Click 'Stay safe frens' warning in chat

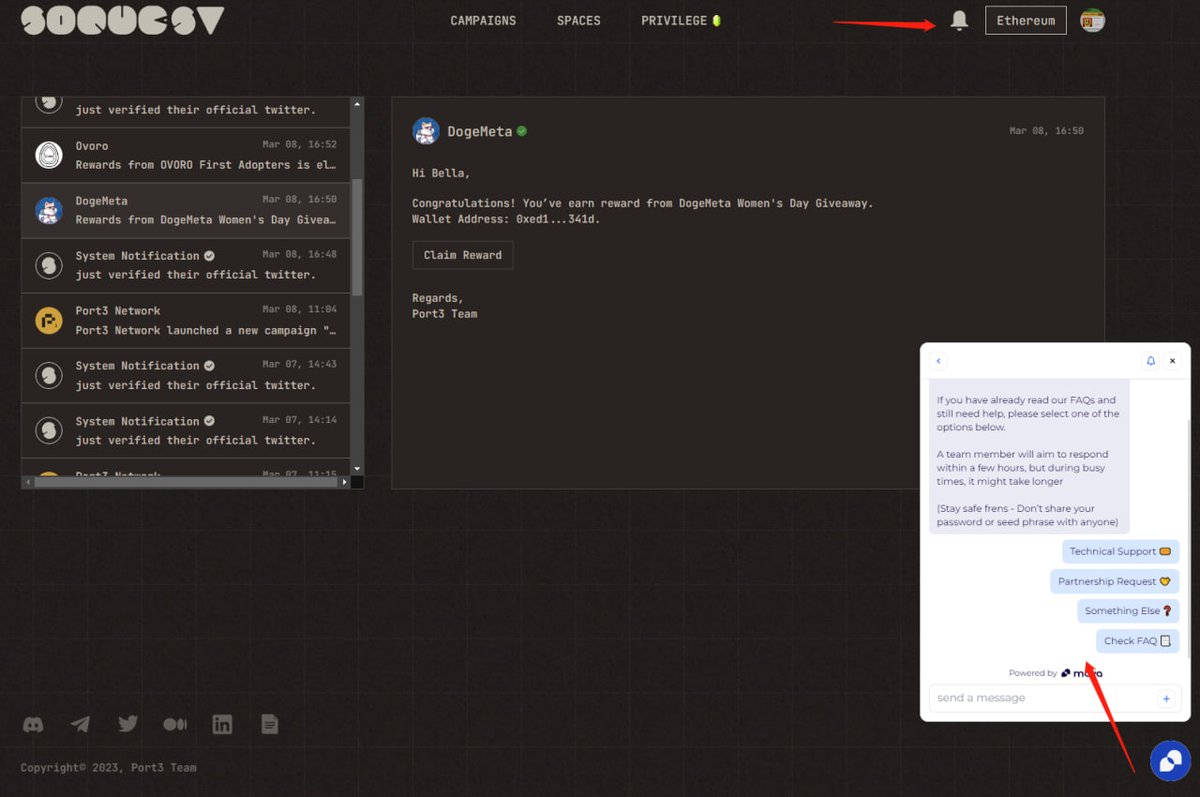1029,515
